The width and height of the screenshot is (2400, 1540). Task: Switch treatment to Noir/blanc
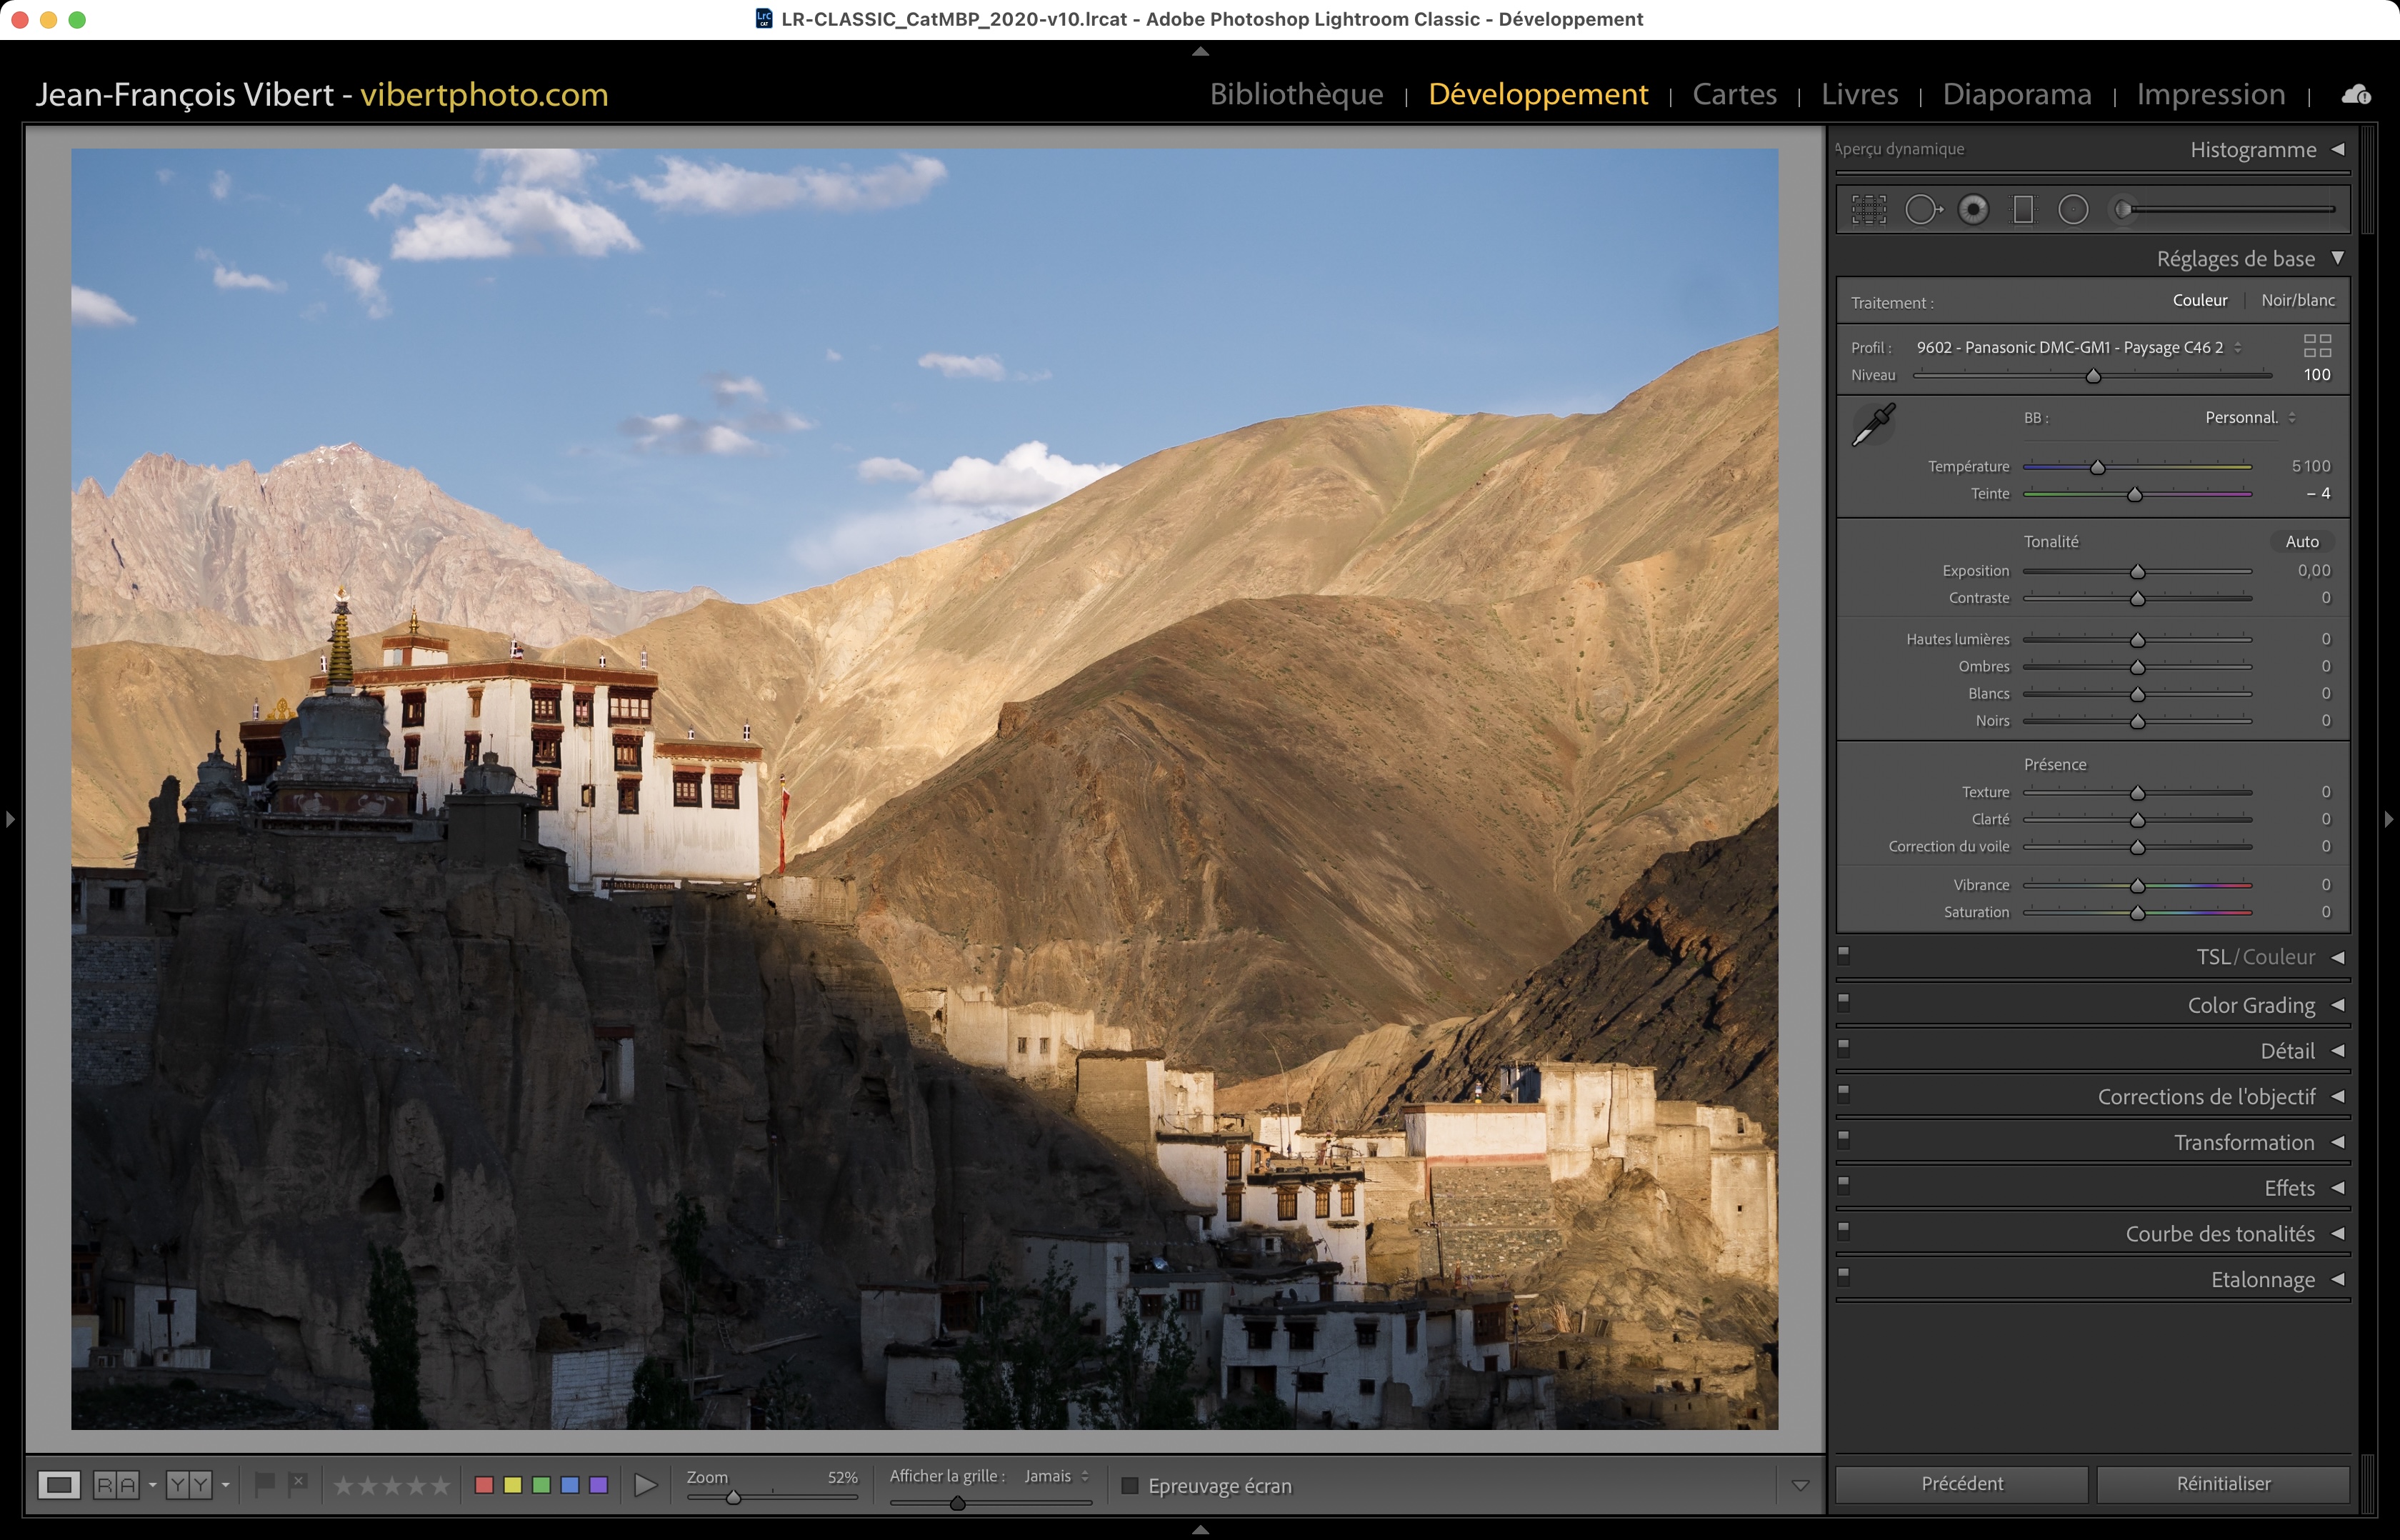(2297, 301)
